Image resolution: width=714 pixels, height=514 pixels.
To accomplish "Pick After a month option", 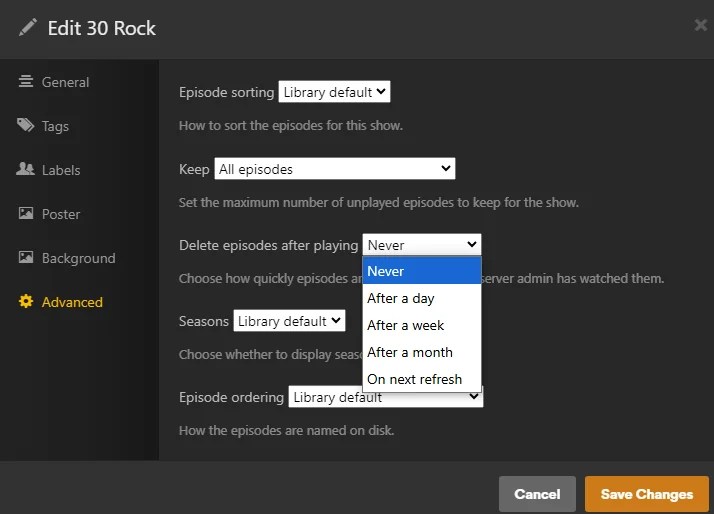I will point(422,352).
